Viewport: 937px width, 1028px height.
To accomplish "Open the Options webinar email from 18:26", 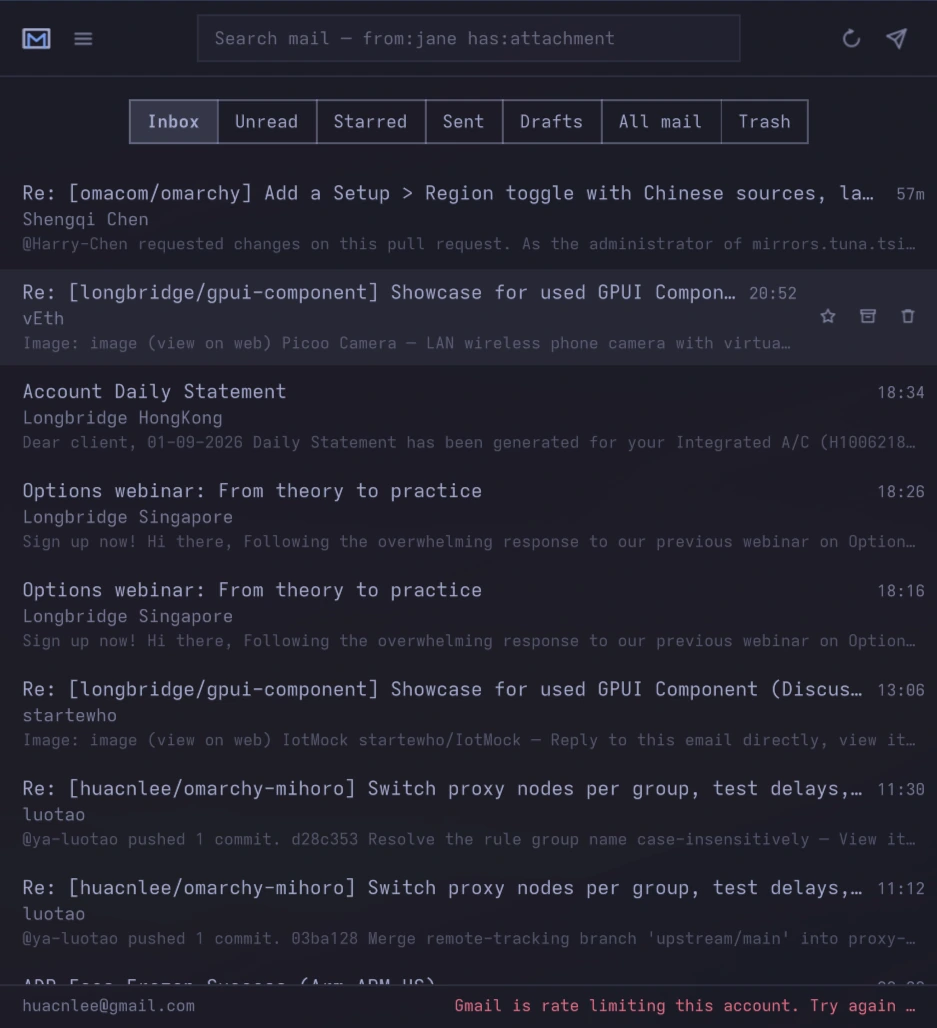I will (x=468, y=516).
